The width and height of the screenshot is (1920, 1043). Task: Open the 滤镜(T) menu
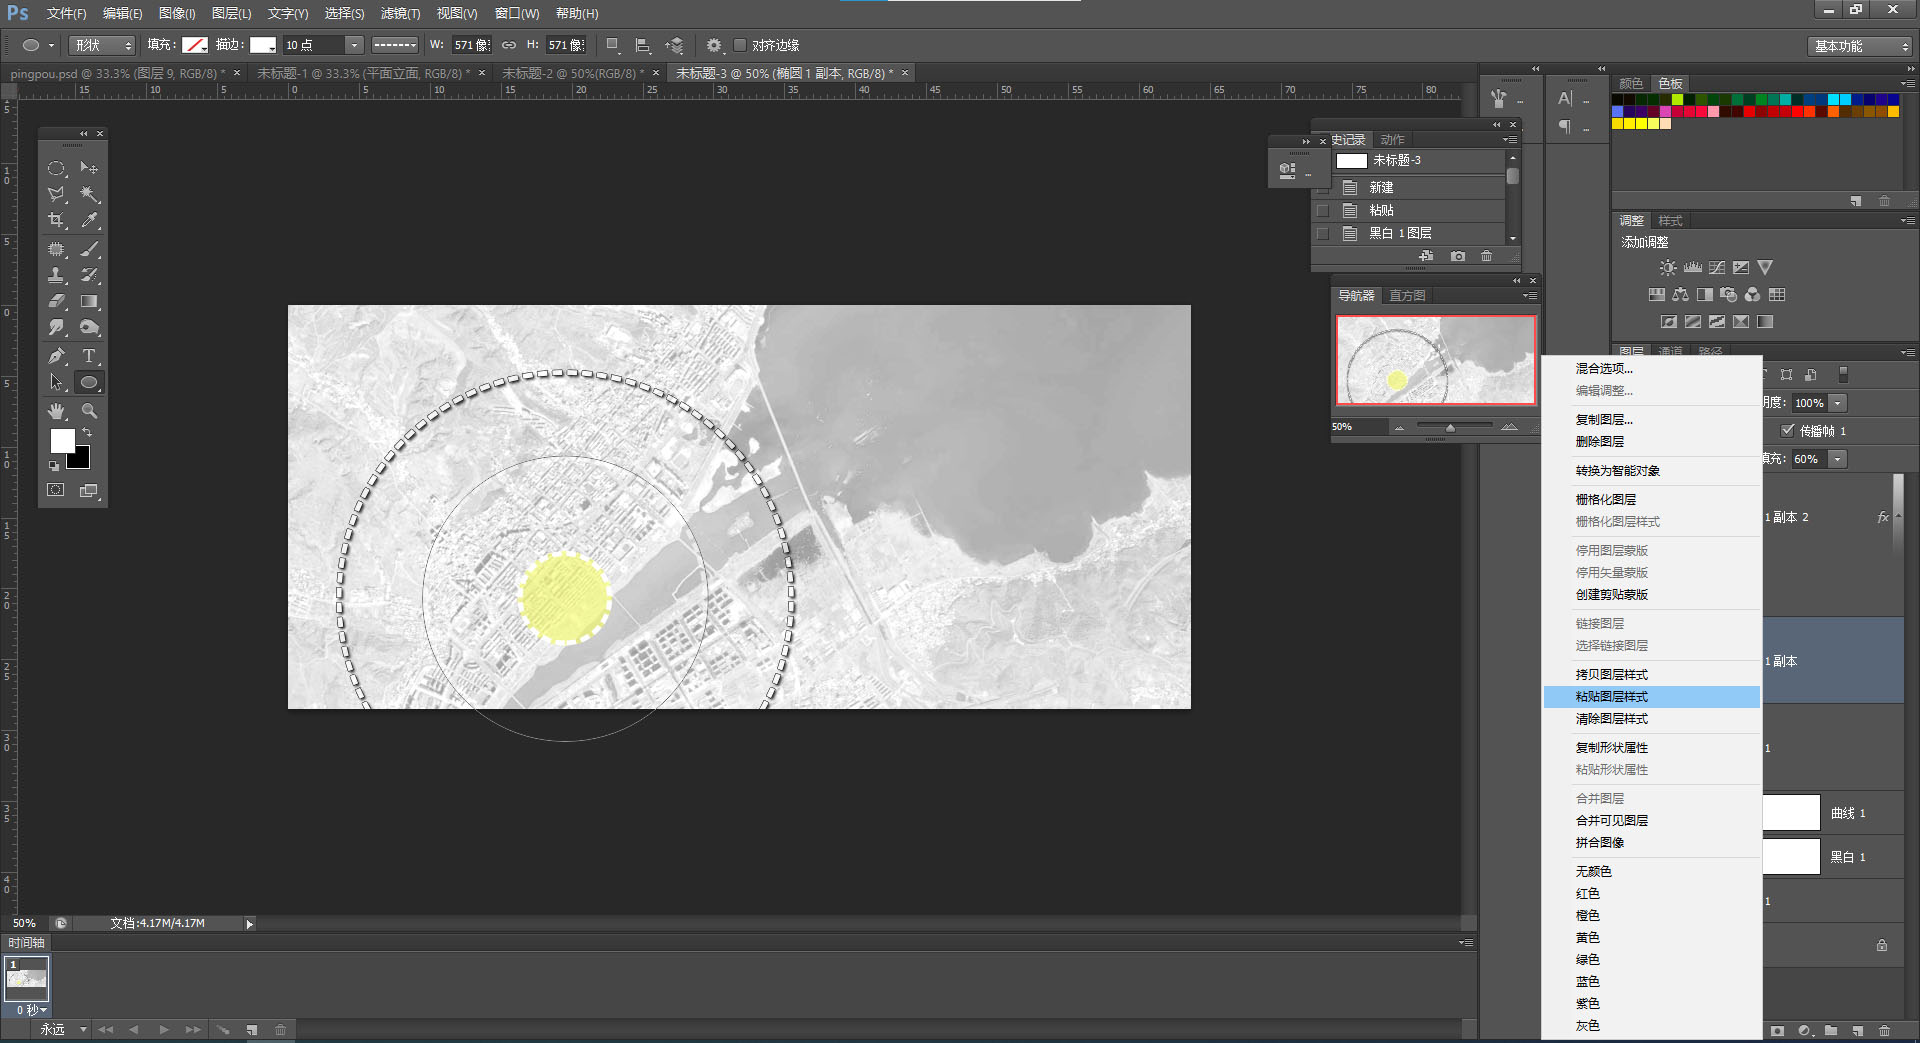[x=400, y=13]
